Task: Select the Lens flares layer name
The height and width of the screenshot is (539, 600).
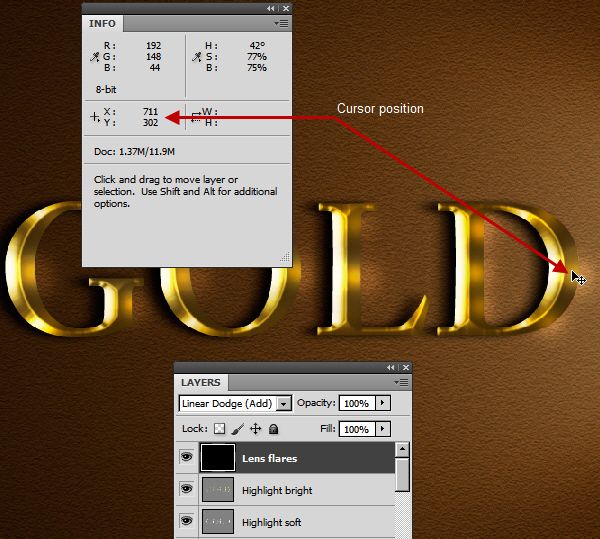Action: pyautogui.click(x=269, y=458)
